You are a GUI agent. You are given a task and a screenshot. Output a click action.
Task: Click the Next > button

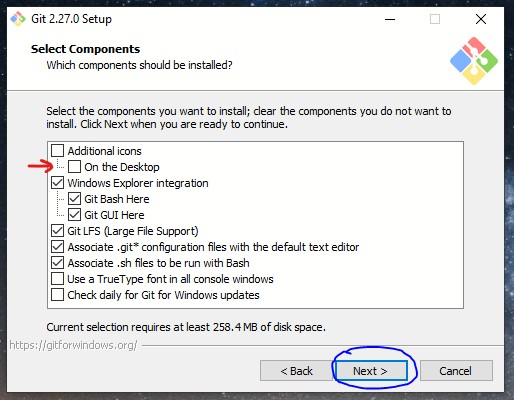[372, 370]
